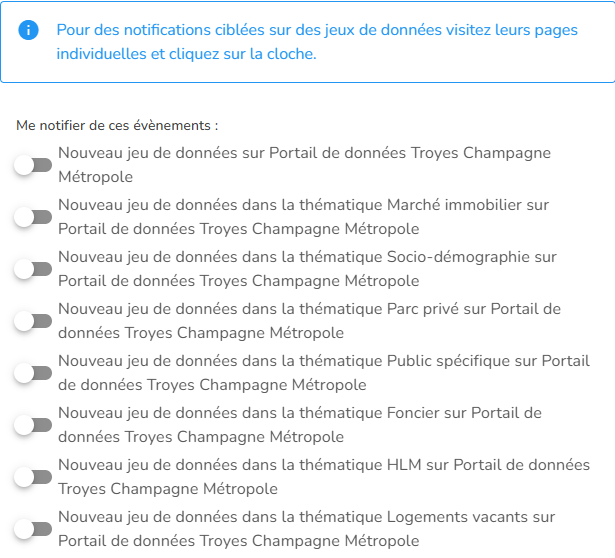Click first label ending with Champagne Métropole
The height and width of the screenshot is (558, 615).
(304, 165)
